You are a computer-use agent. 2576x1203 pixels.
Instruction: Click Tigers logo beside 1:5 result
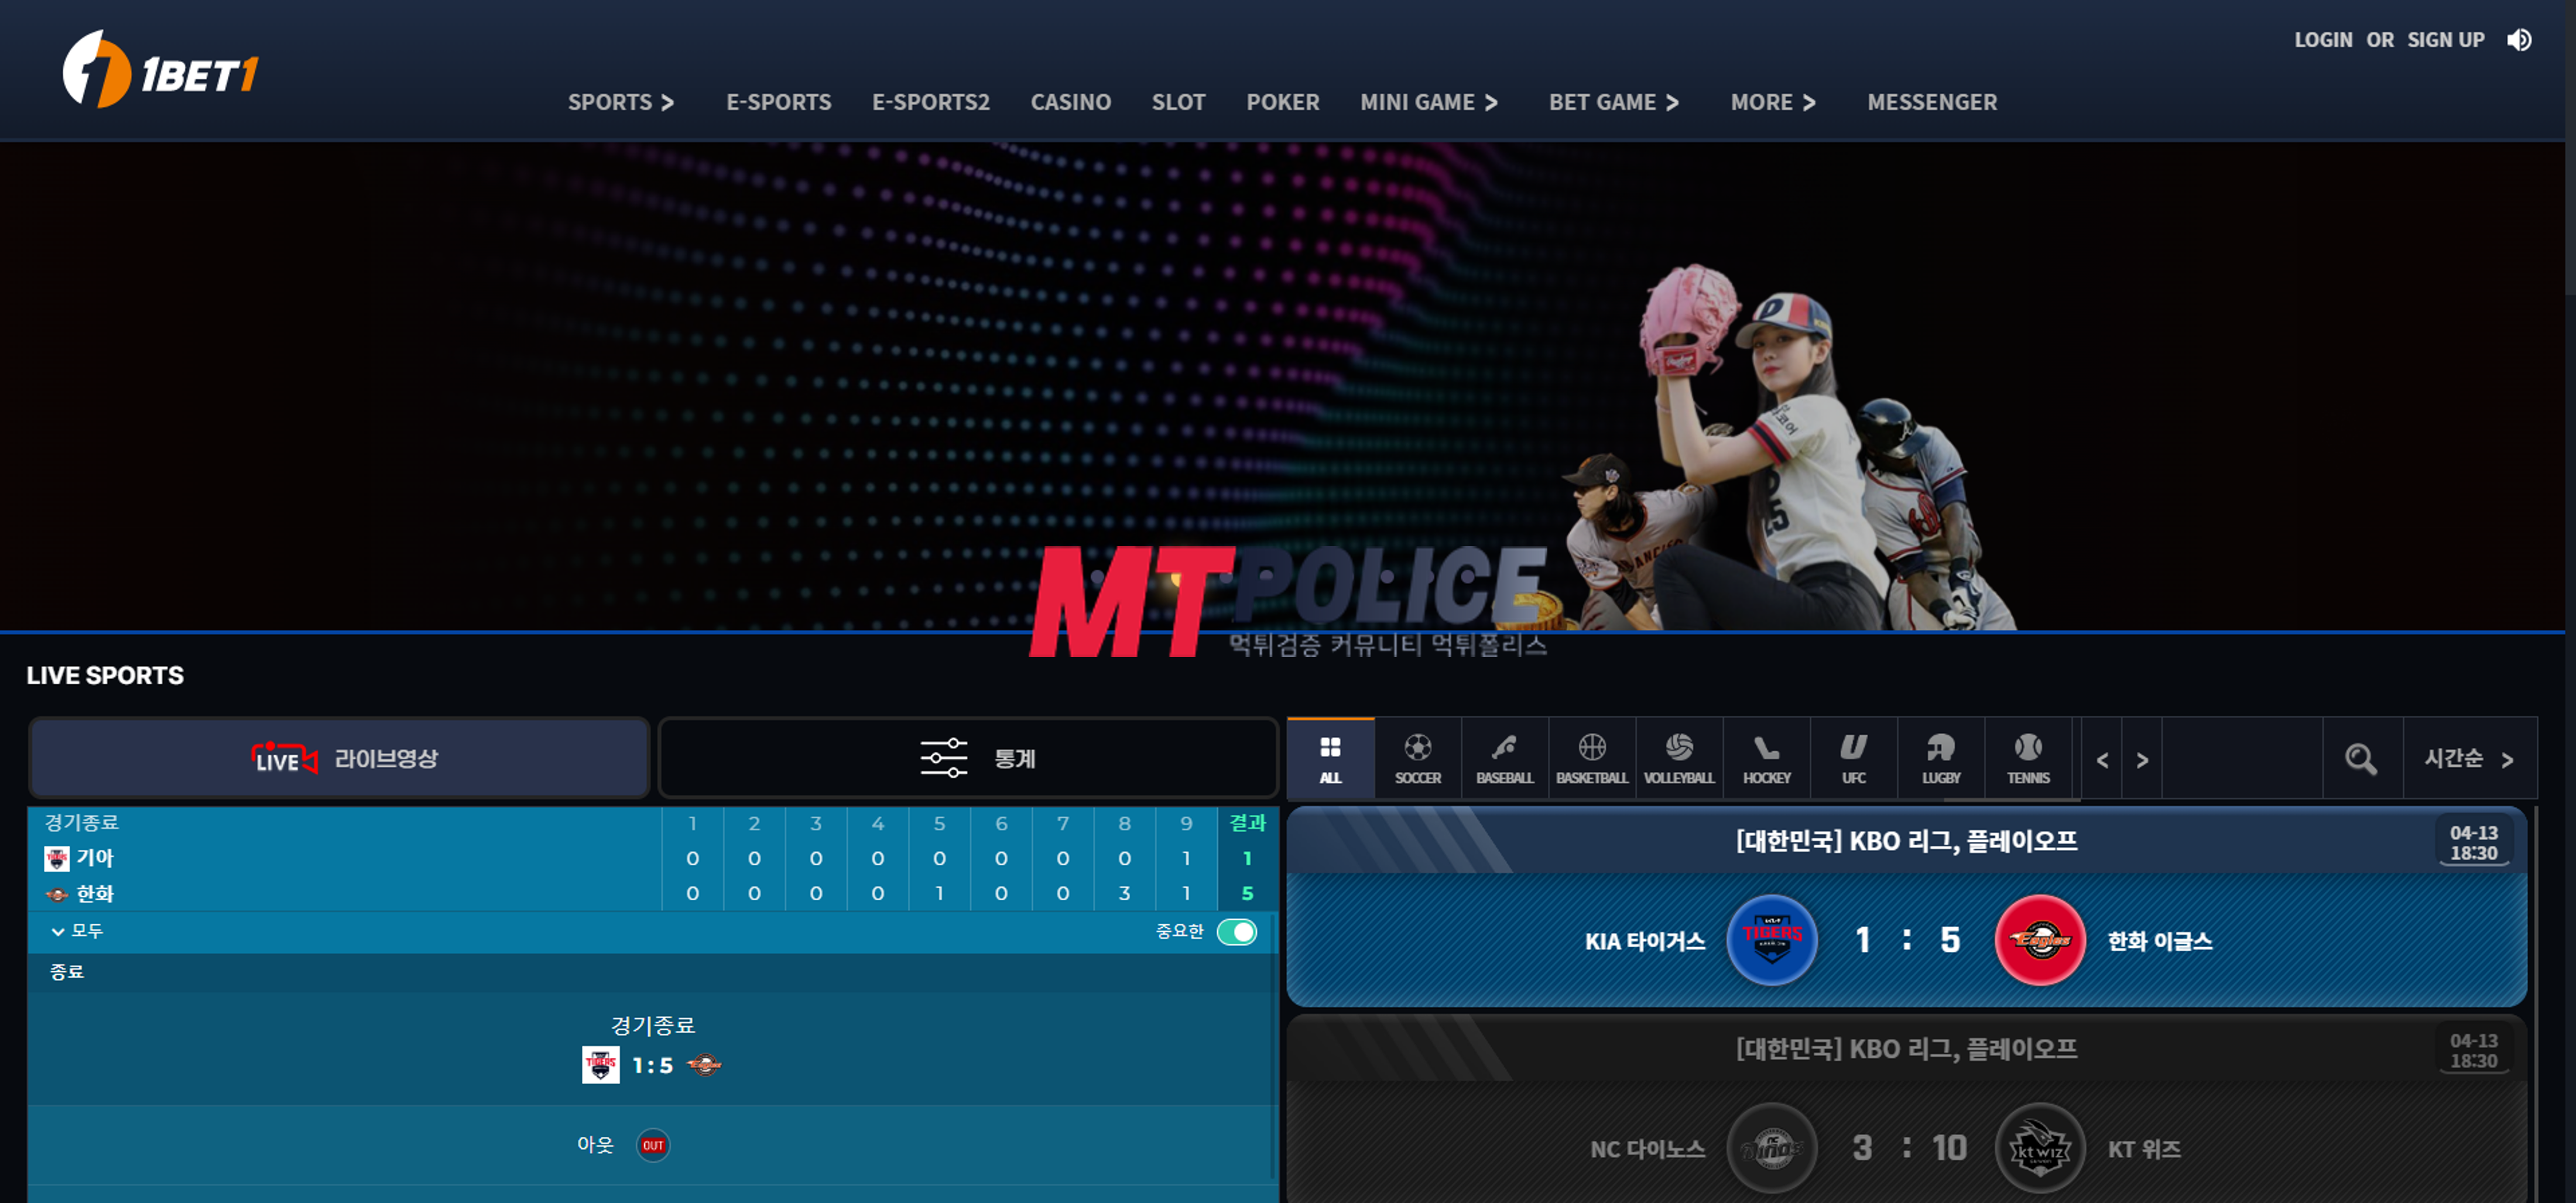[x=601, y=1065]
